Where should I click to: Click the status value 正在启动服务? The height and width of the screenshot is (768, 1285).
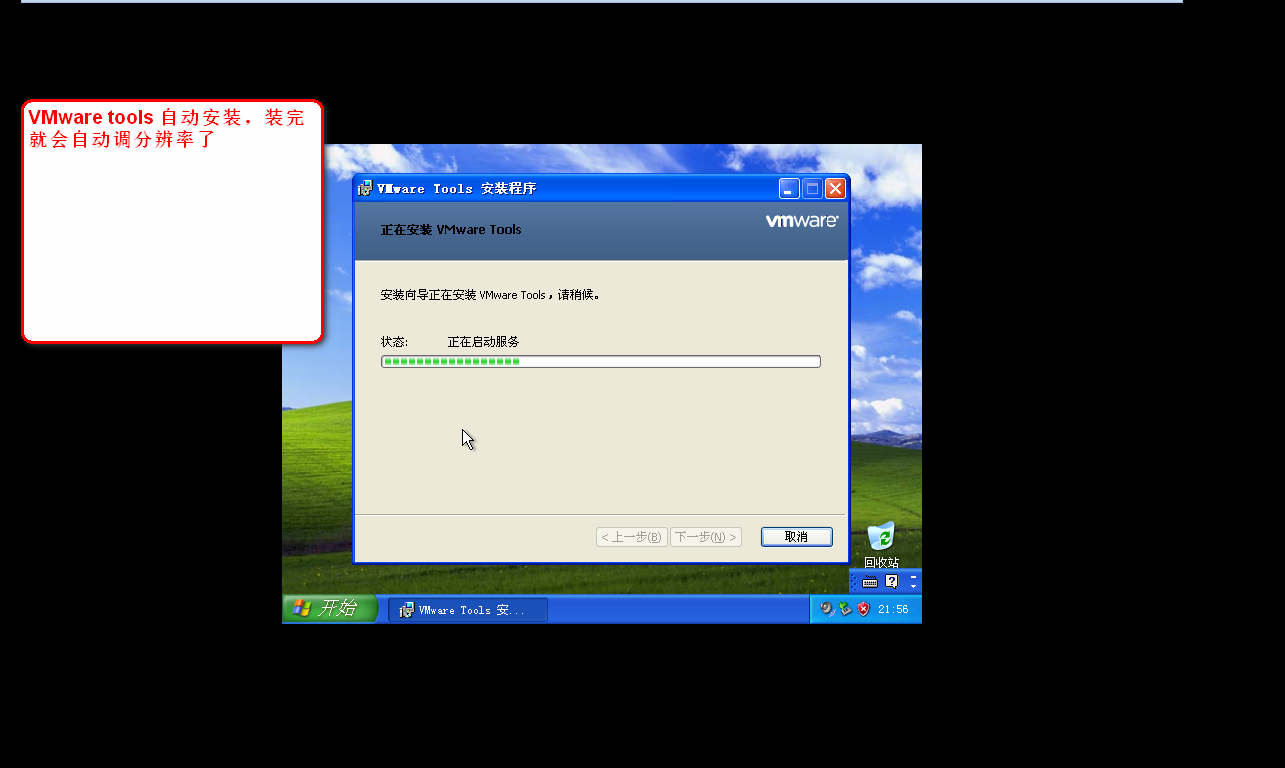483,342
